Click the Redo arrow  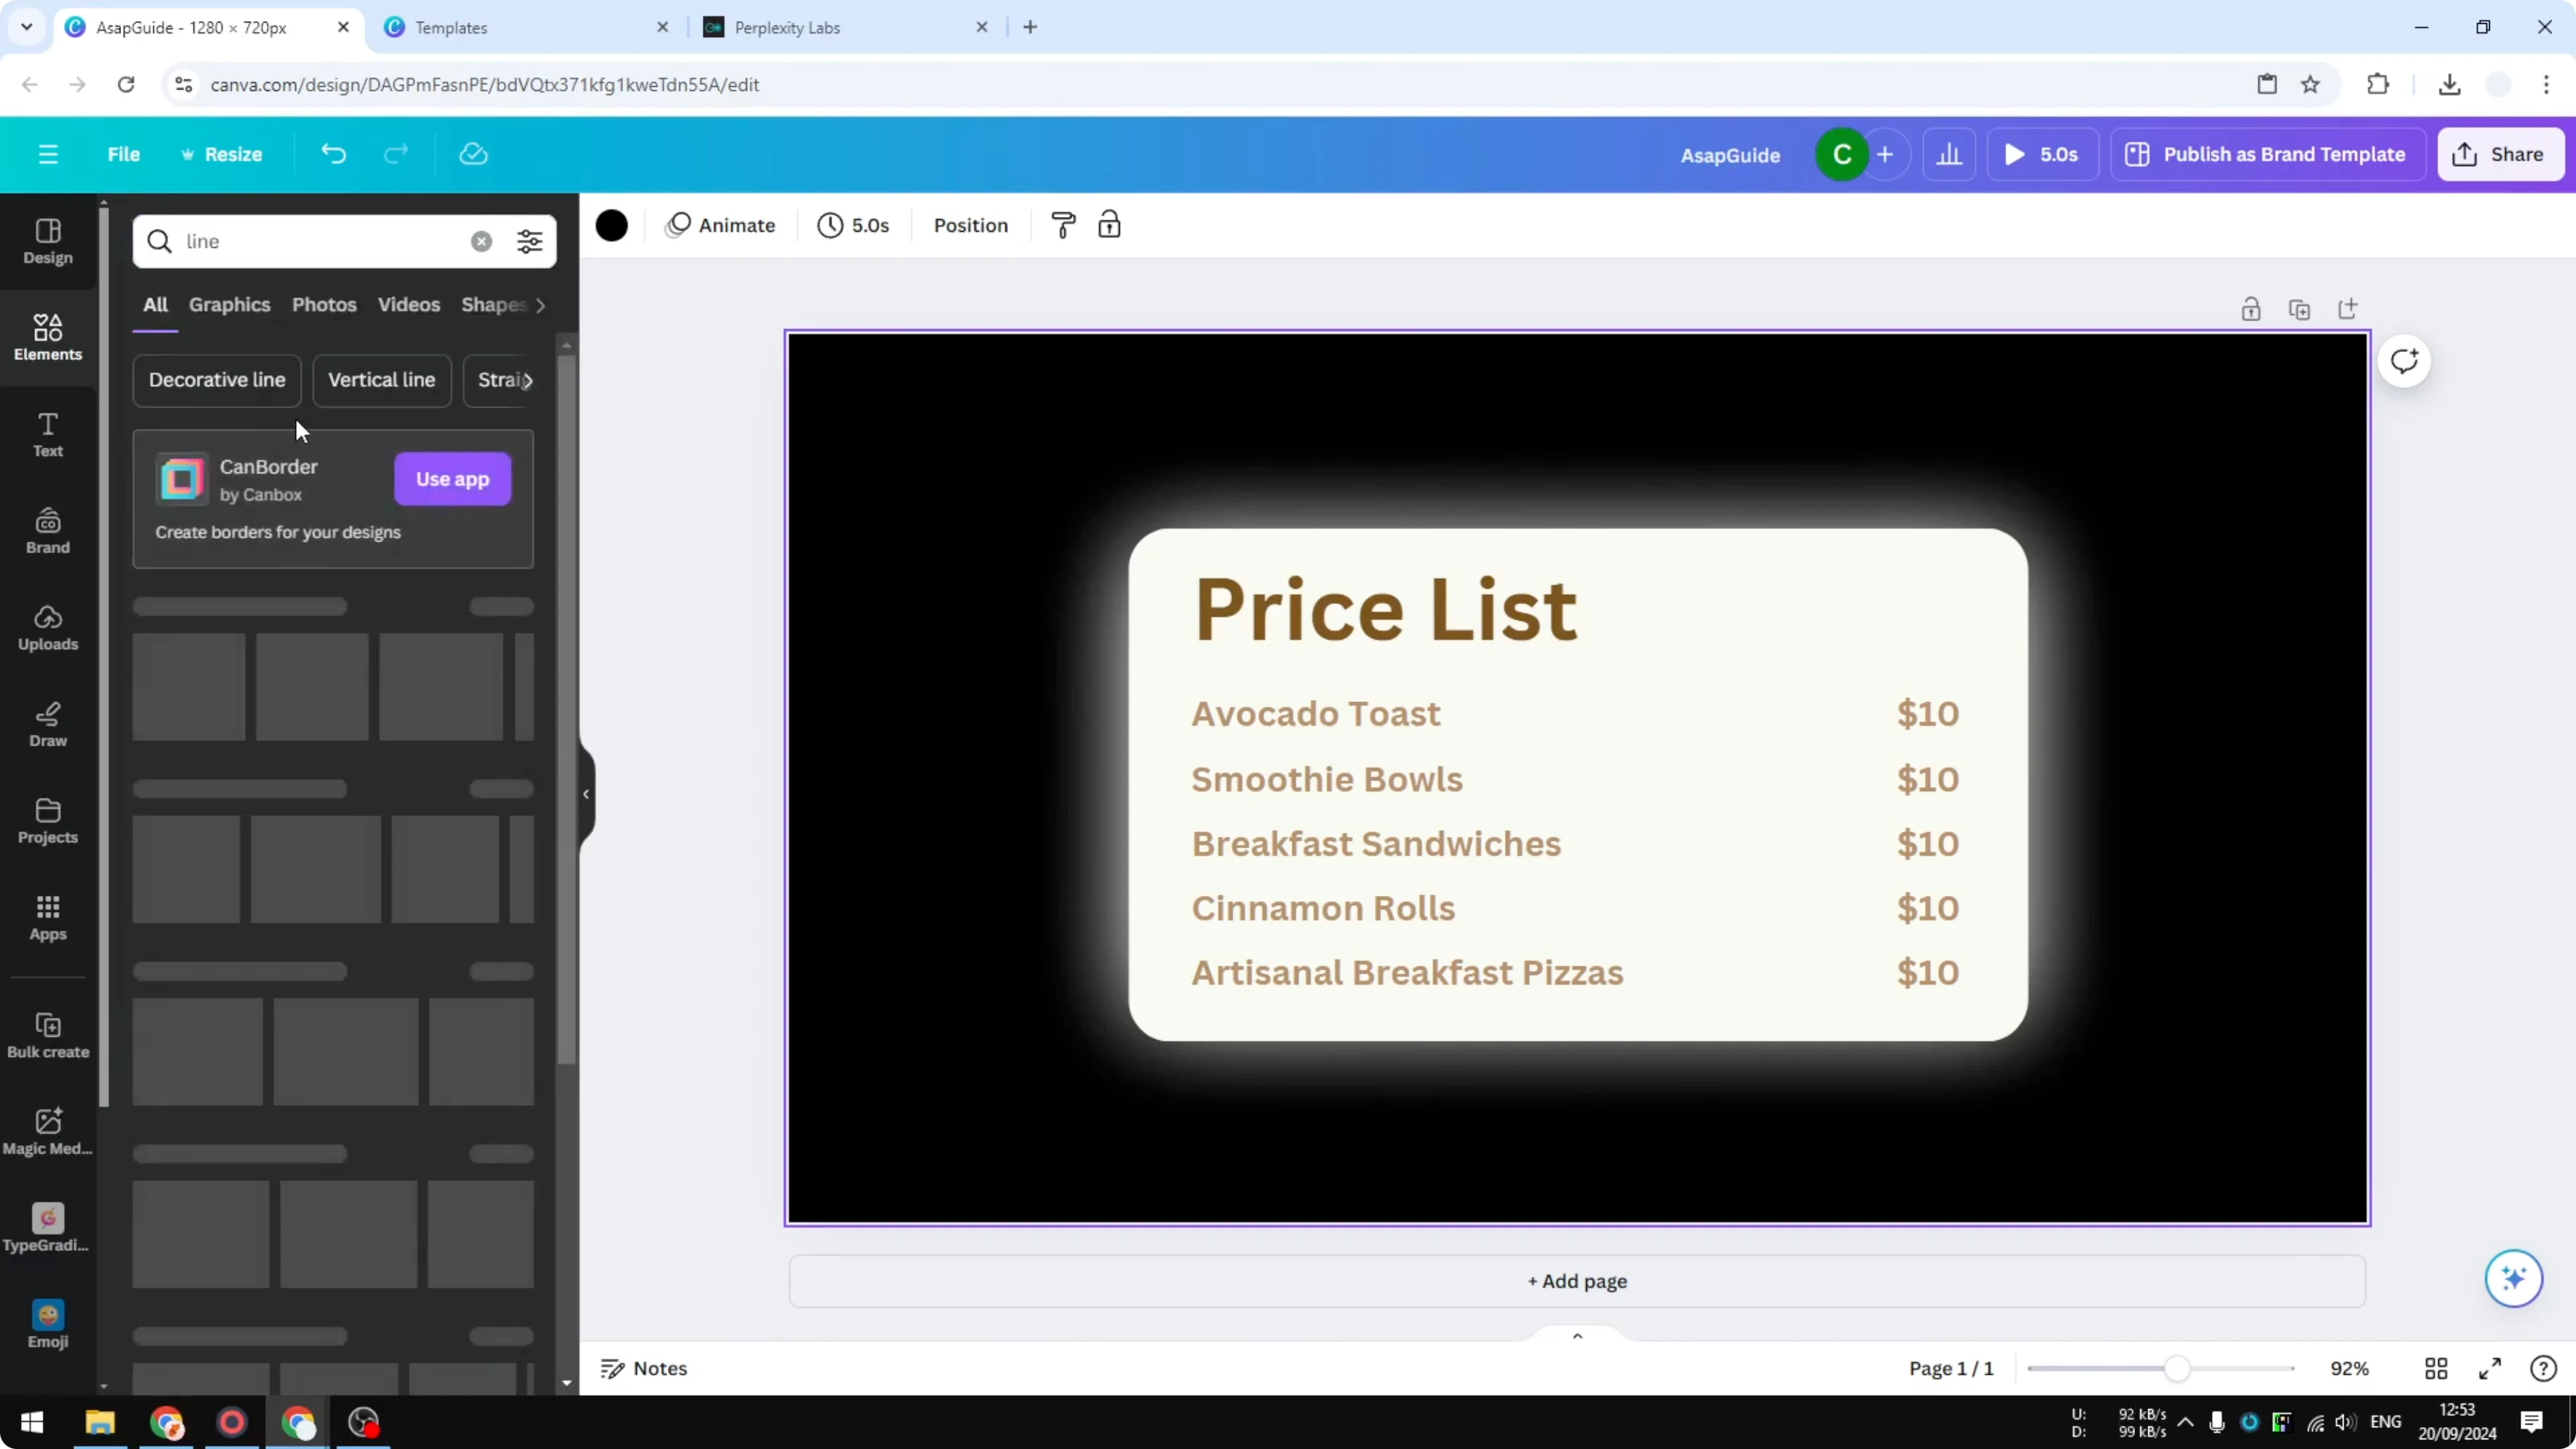pos(396,154)
